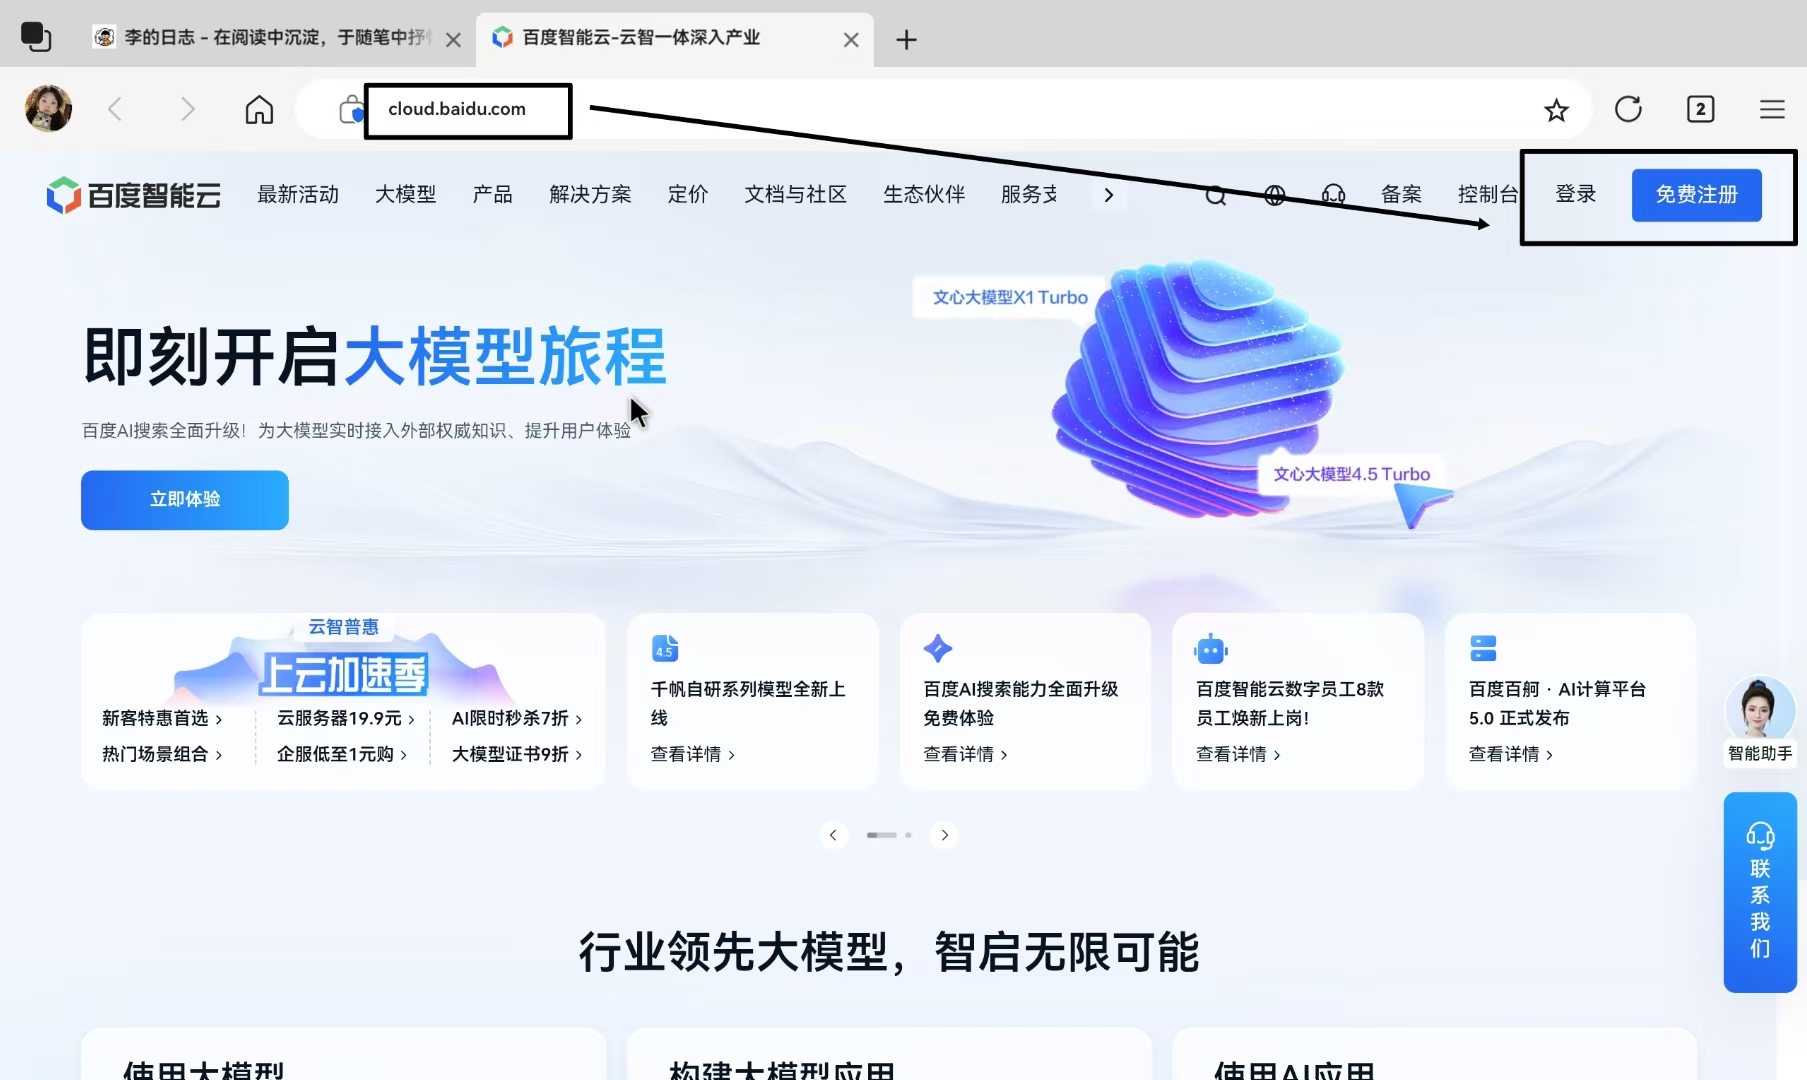
Task: Click the 百度智能云 logo
Action: pyautogui.click(x=133, y=195)
